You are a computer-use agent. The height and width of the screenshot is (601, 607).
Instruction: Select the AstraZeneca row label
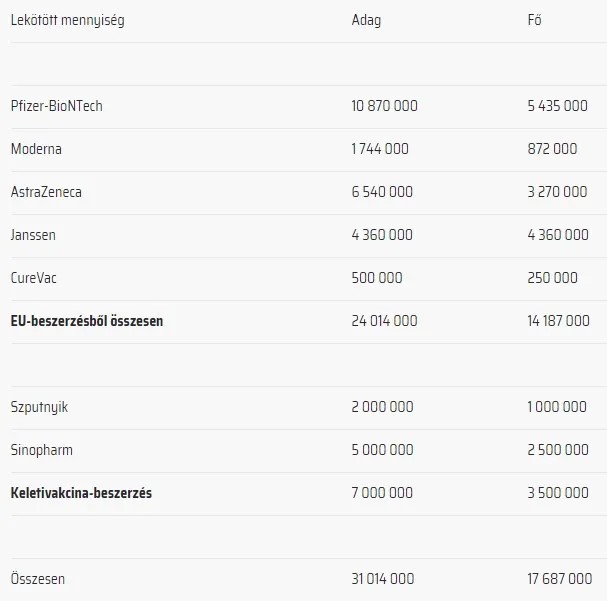pos(46,192)
